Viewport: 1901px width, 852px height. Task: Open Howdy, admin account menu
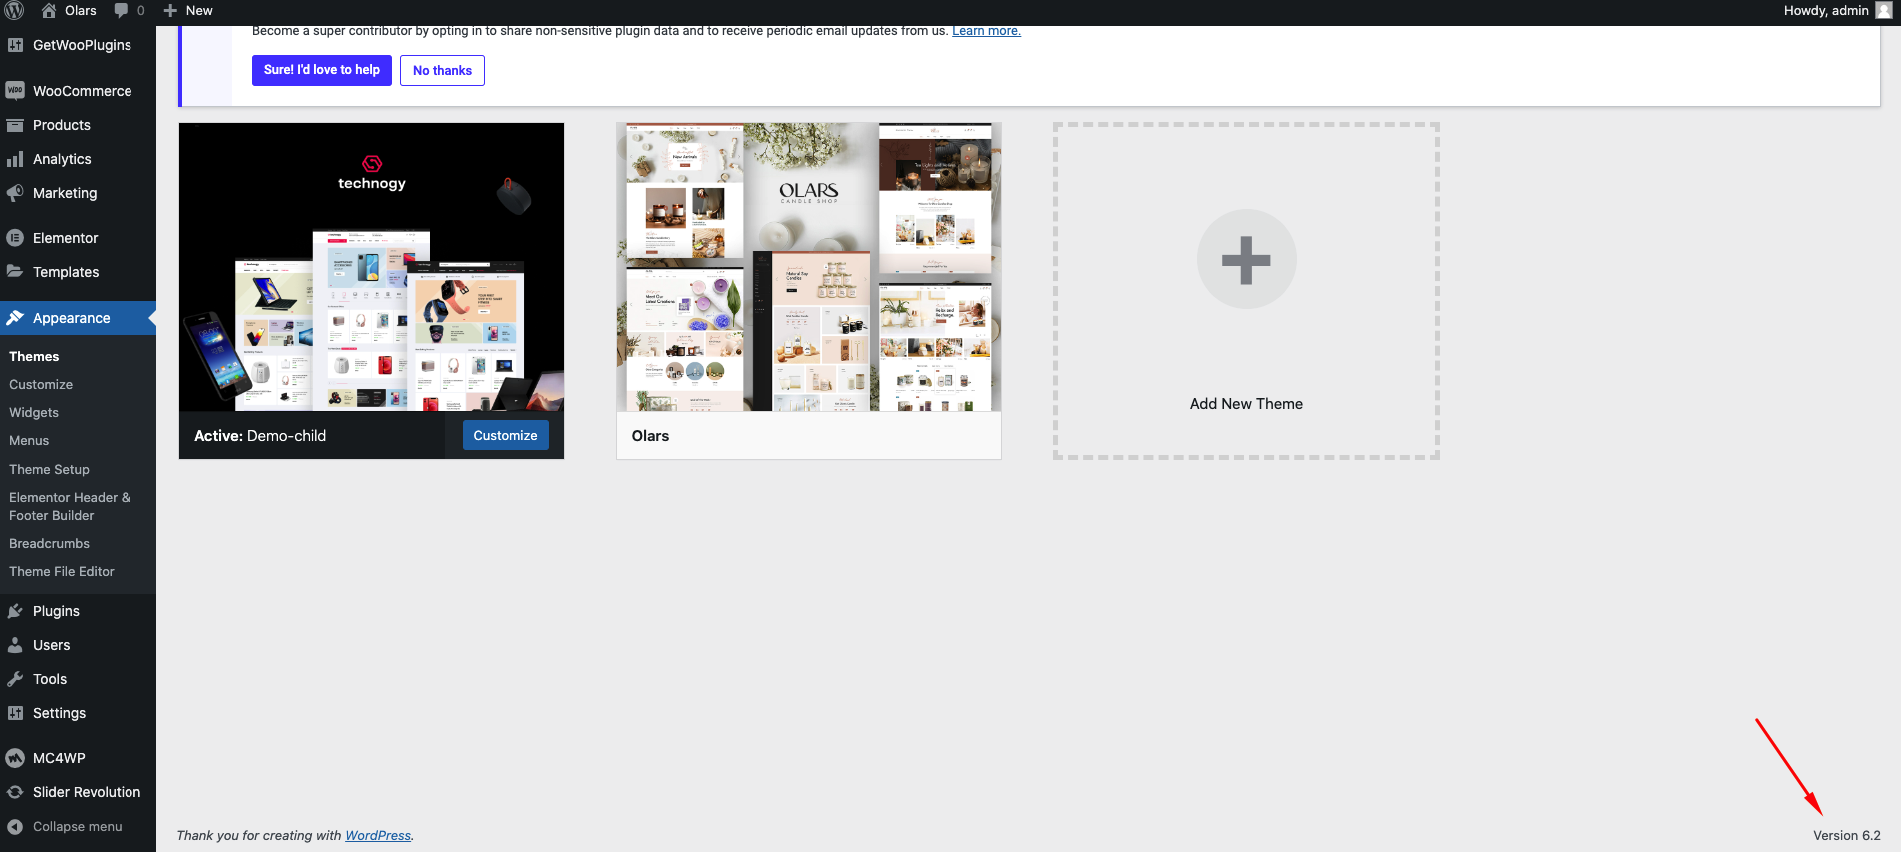(1837, 10)
